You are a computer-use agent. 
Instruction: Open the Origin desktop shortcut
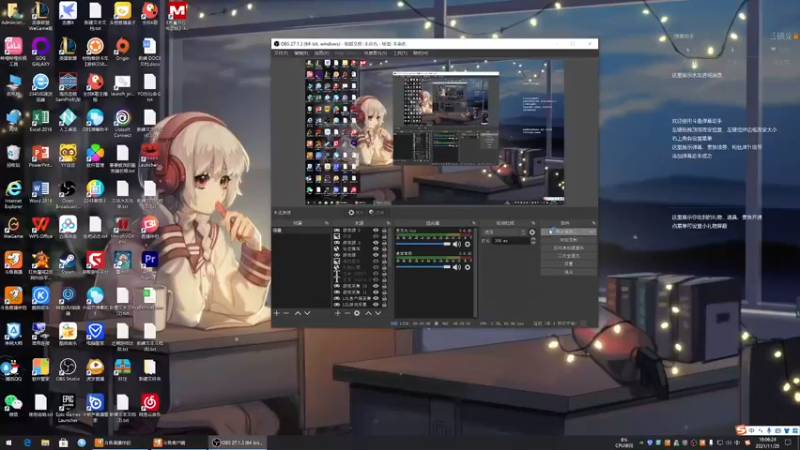(x=122, y=49)
